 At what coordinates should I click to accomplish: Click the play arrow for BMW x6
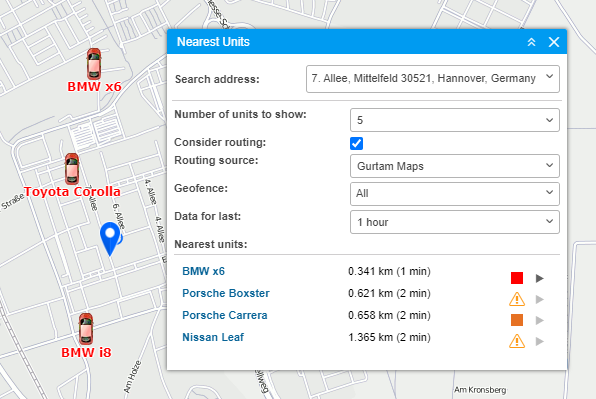click(x=540, y=278)
